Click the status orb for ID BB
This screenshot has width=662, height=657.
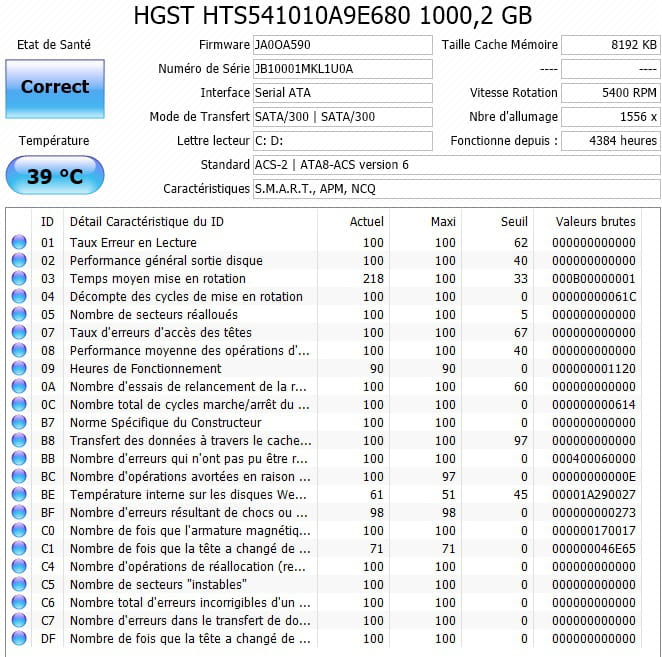pos(19,459)
